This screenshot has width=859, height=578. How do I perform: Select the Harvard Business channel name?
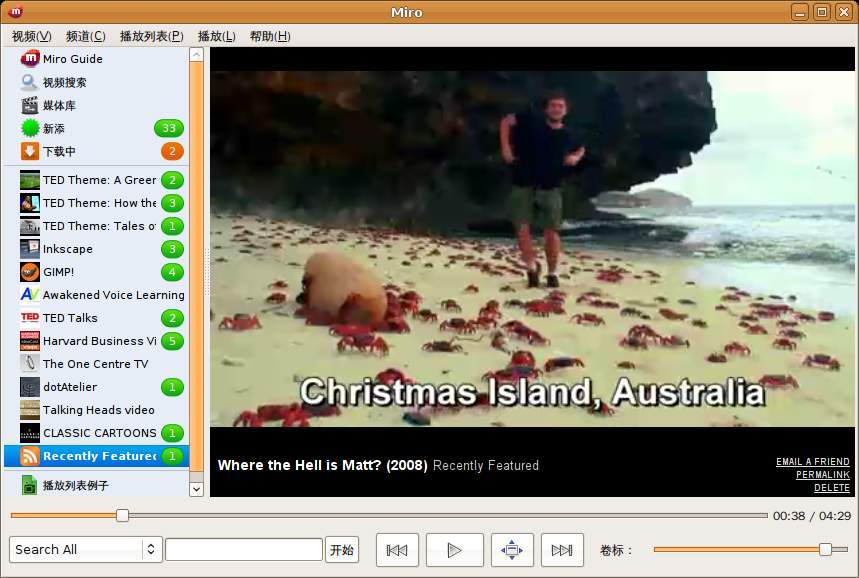100,341
